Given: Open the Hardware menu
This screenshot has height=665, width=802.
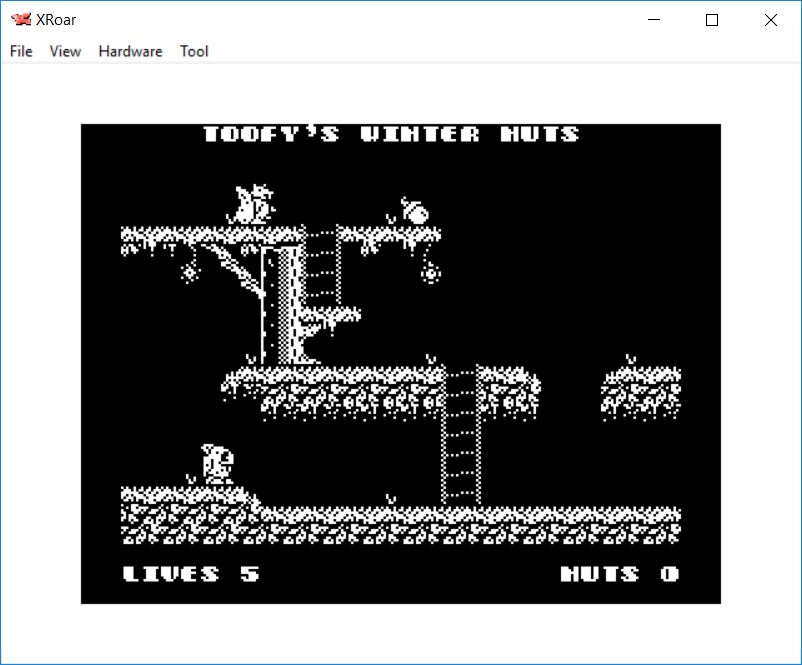Looking at the screenshot, I should click(x=130, y=51).
